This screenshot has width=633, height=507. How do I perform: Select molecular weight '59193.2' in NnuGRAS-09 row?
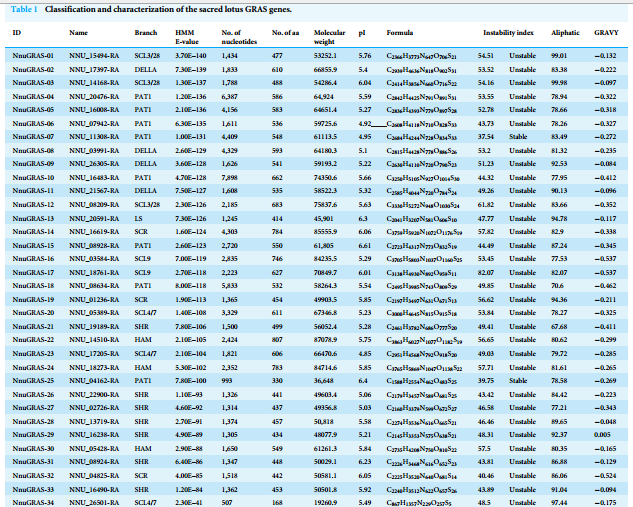(x=325, y=164)
